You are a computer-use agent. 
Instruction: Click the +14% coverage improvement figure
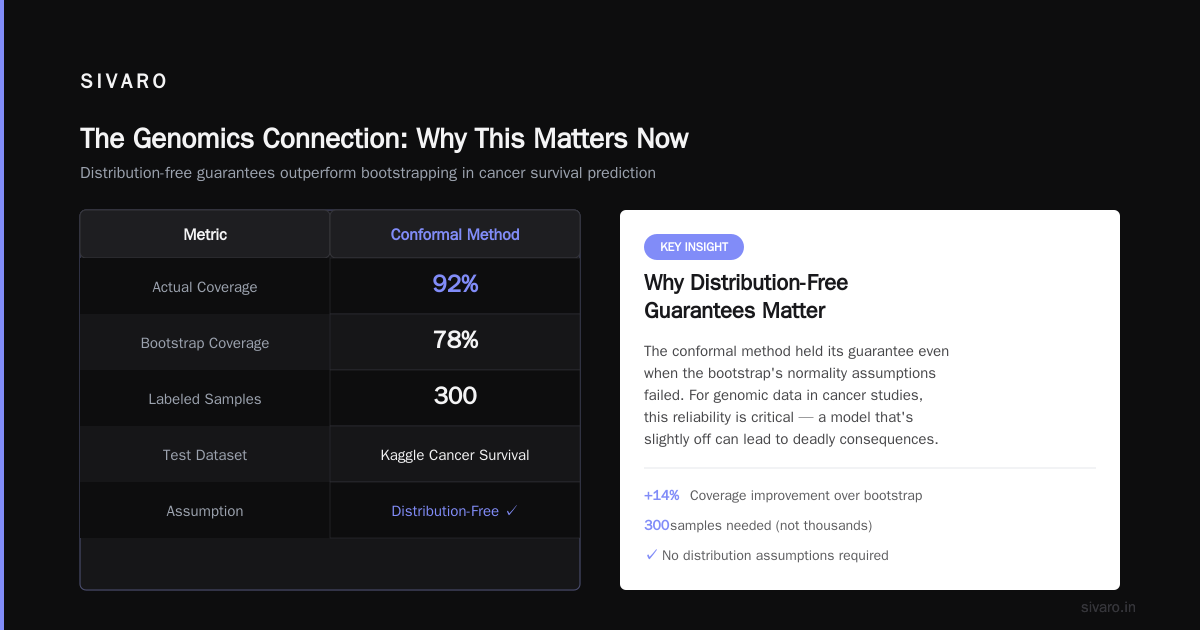coord(662,495)
